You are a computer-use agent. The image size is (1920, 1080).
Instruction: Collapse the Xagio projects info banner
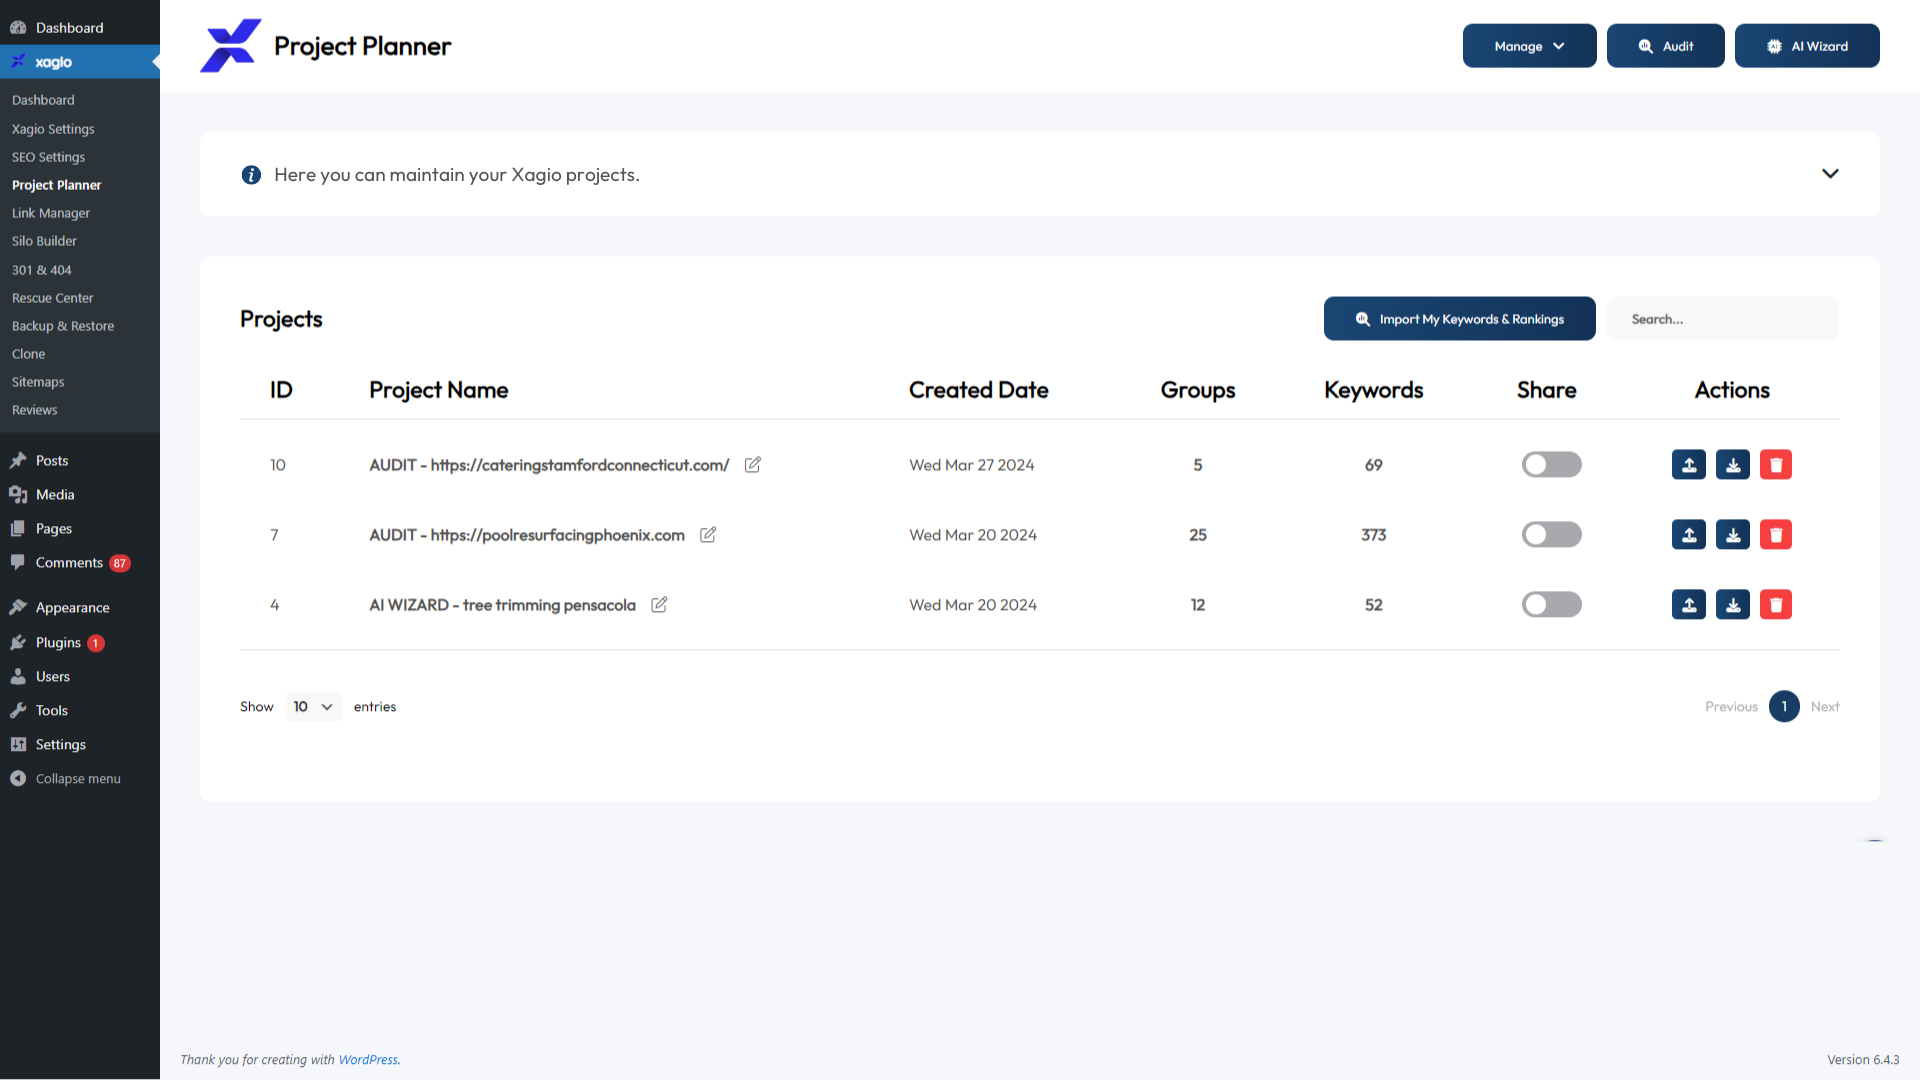coord(1830,173)
